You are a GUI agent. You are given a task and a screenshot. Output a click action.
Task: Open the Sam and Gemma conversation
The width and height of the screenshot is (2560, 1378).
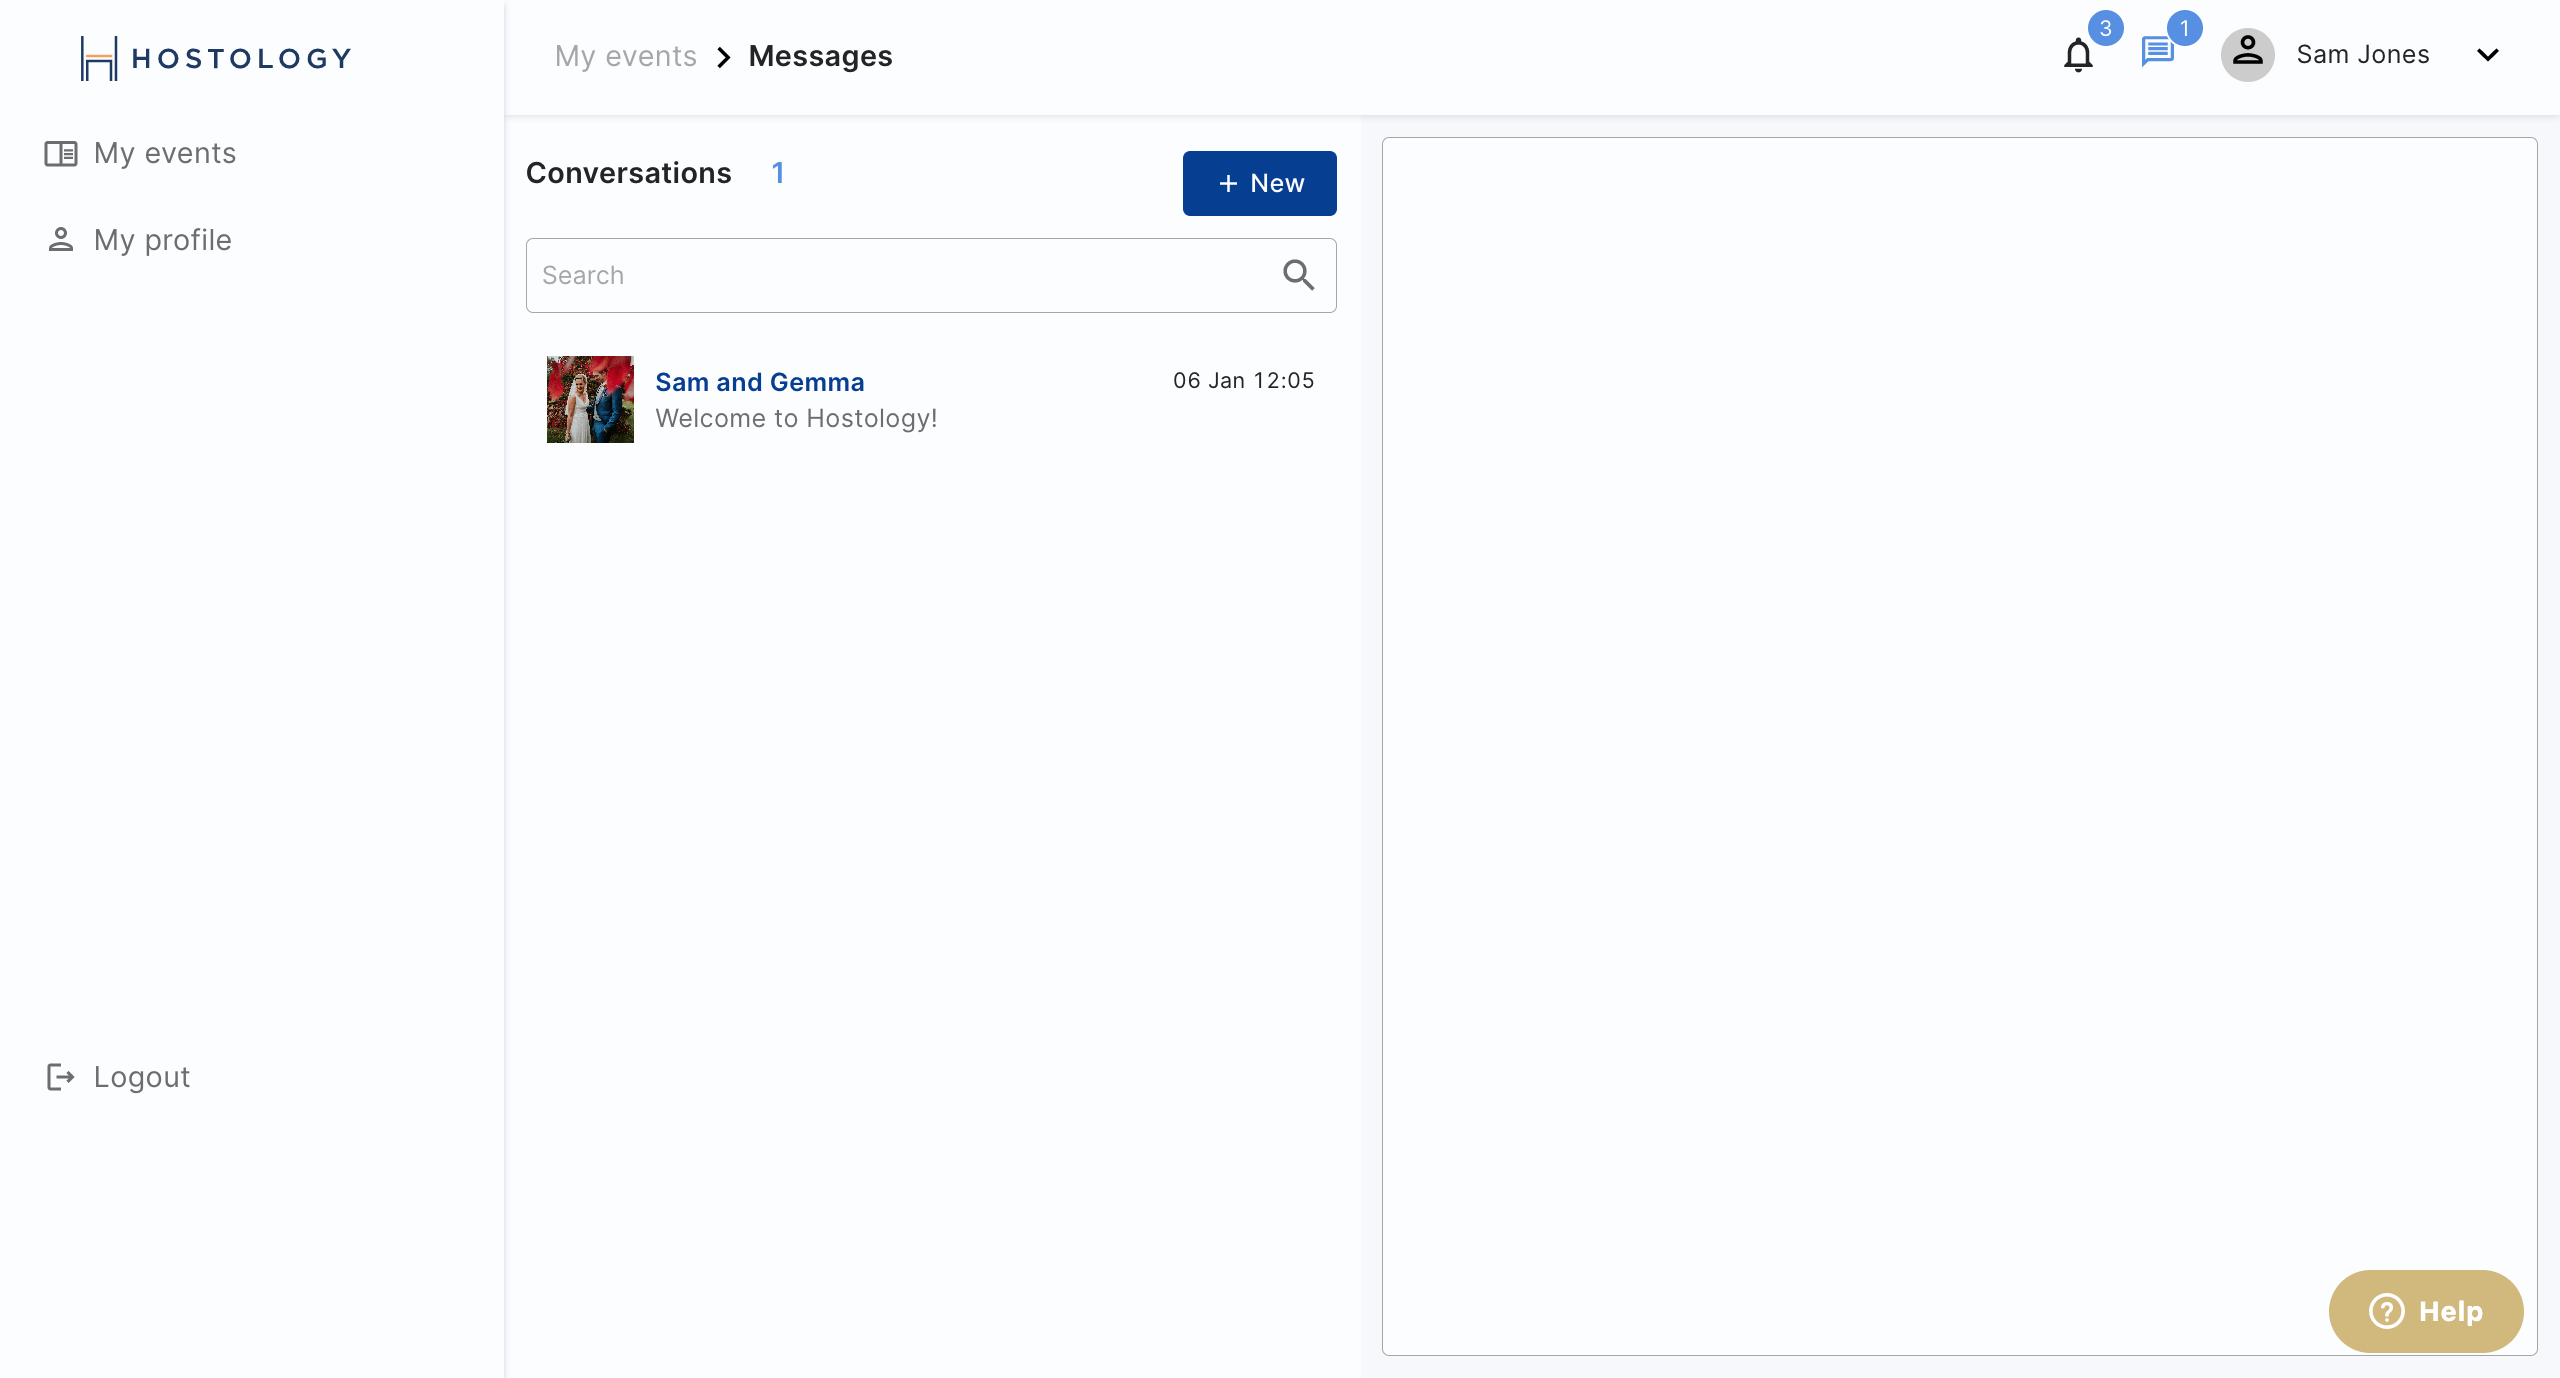[x=930, y=400]
